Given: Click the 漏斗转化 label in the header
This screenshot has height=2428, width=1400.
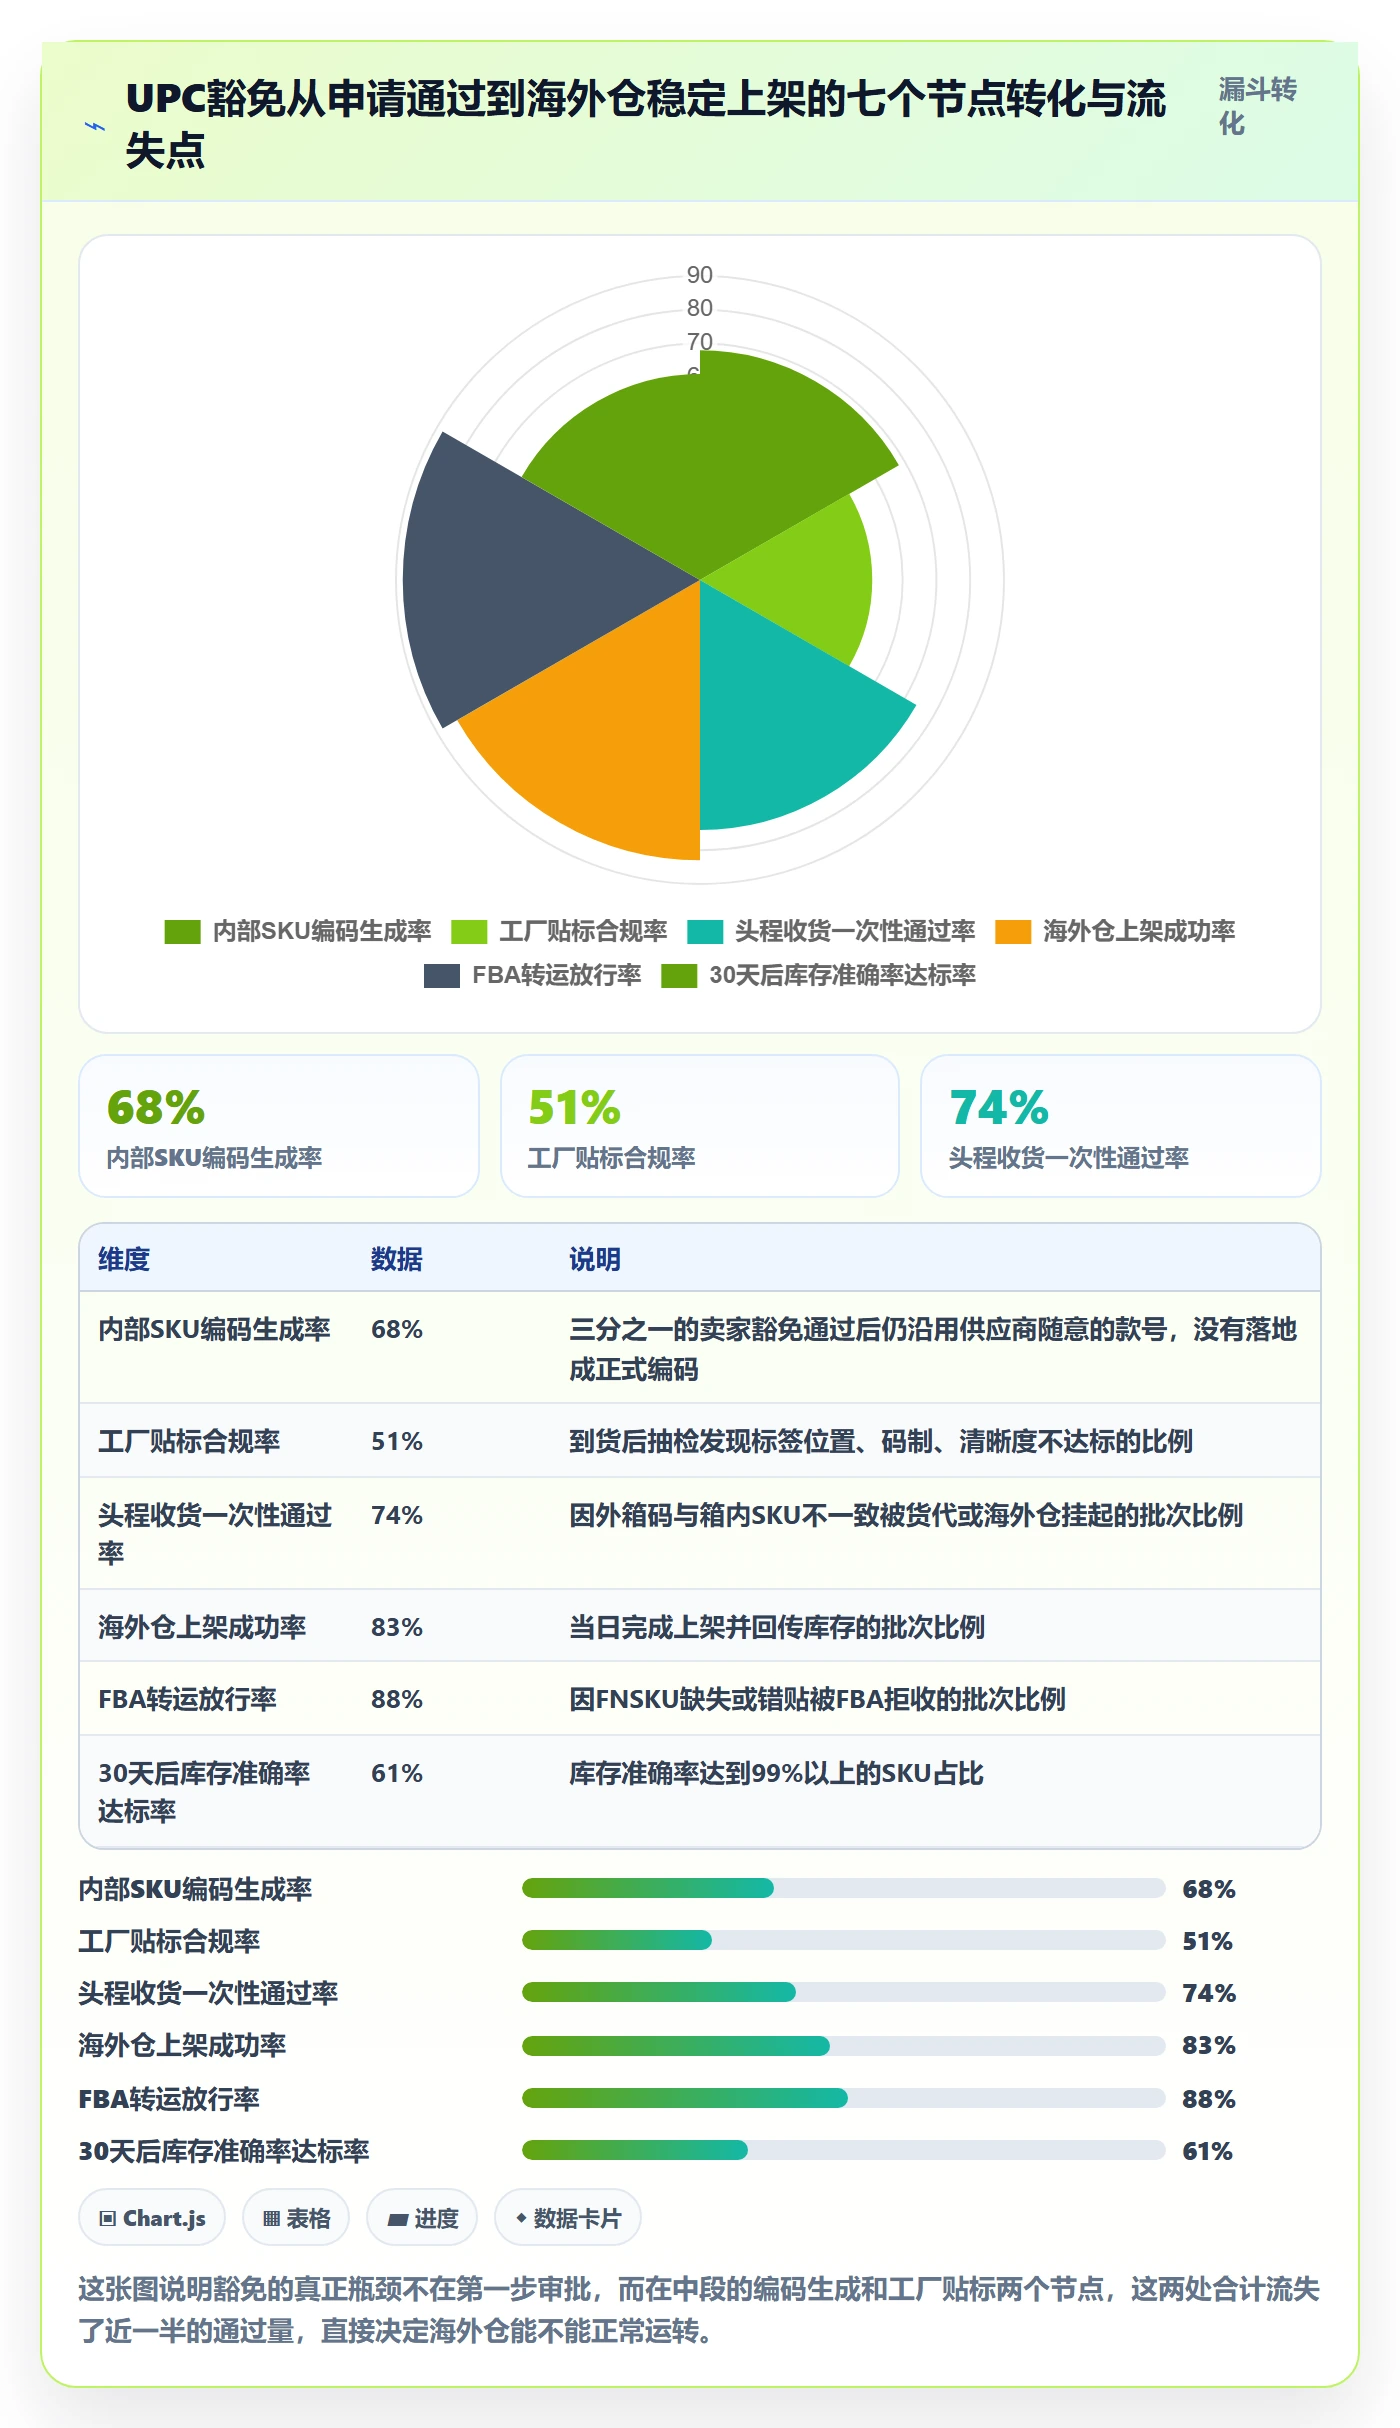Looking at the screenshot, I should tap(1257, 106).
